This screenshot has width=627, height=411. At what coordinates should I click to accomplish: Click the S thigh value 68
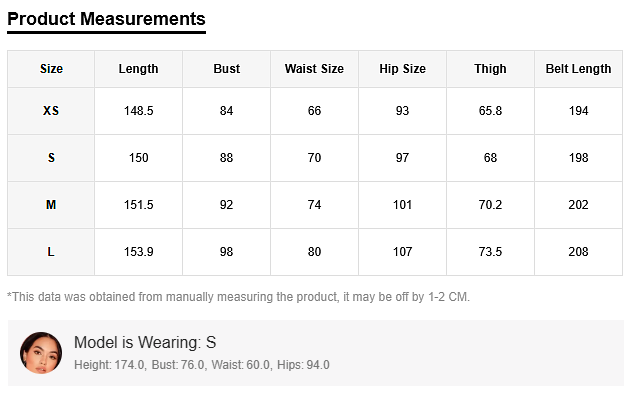point(490,158)
